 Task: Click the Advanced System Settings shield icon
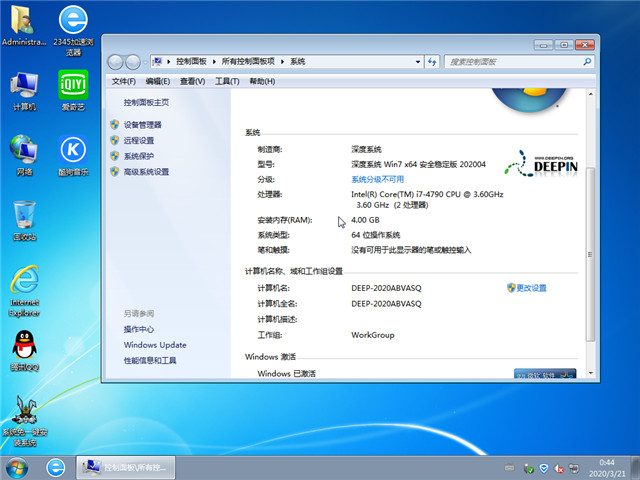[115, 171]
